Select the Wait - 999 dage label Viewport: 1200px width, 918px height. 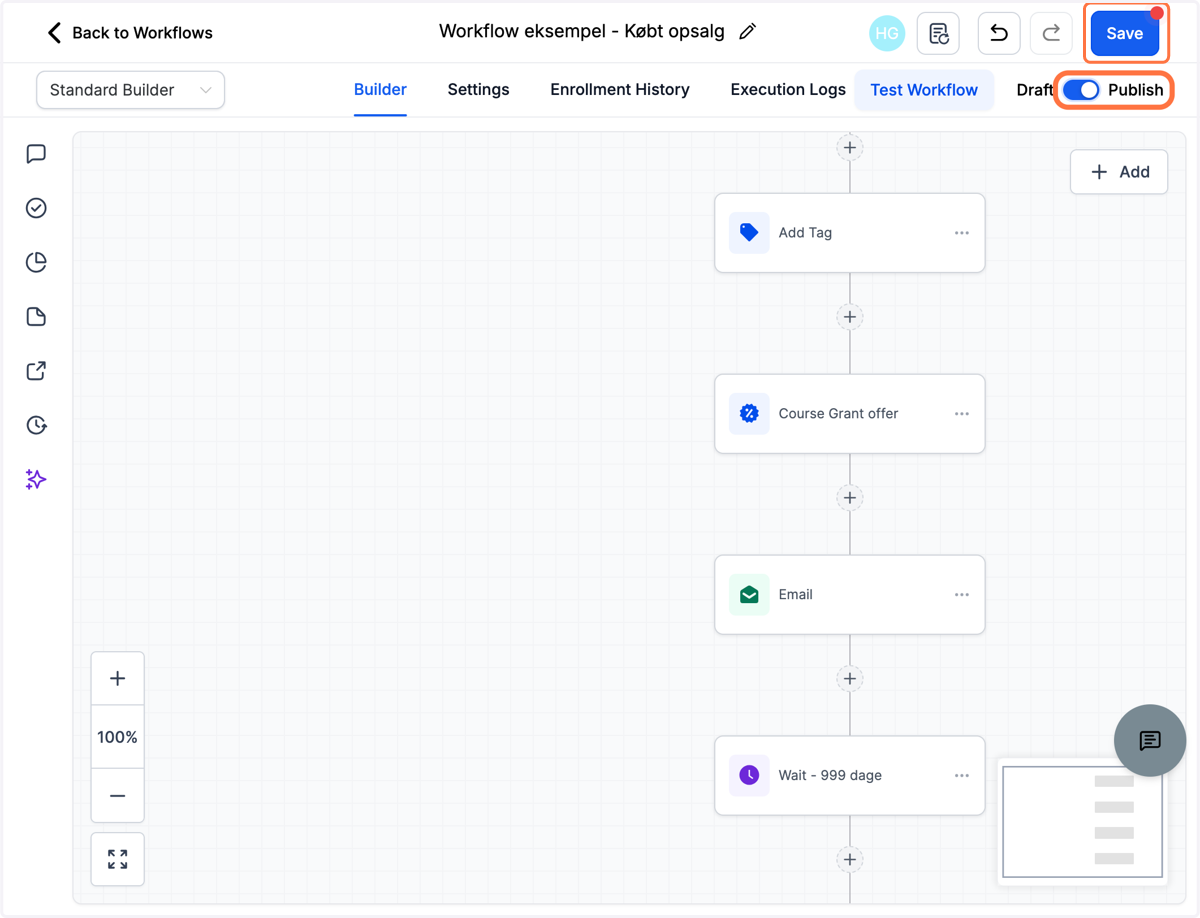[x=830, y=776]
